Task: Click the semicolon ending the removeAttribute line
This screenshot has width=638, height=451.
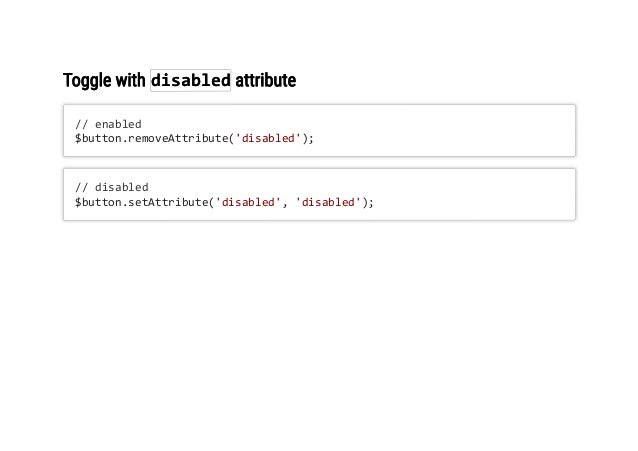Action: click(311, 139)
